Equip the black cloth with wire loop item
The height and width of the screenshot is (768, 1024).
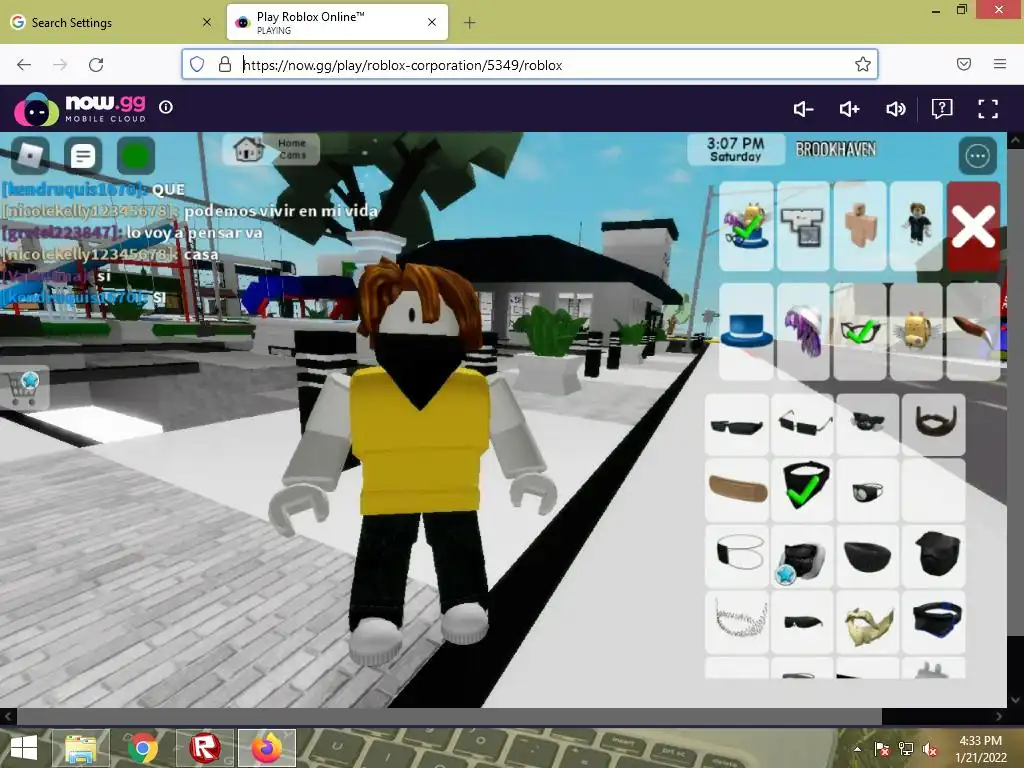click(x=737, y=556)
